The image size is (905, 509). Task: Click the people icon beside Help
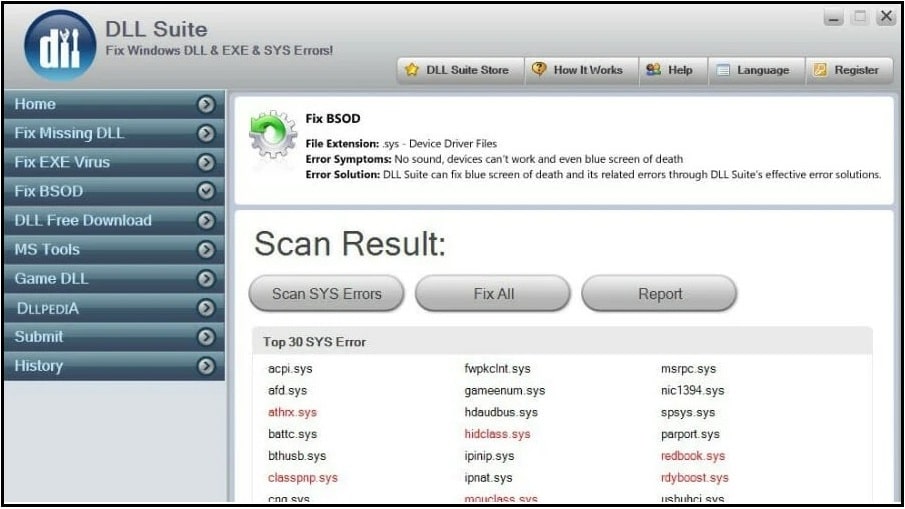[653, 70]
